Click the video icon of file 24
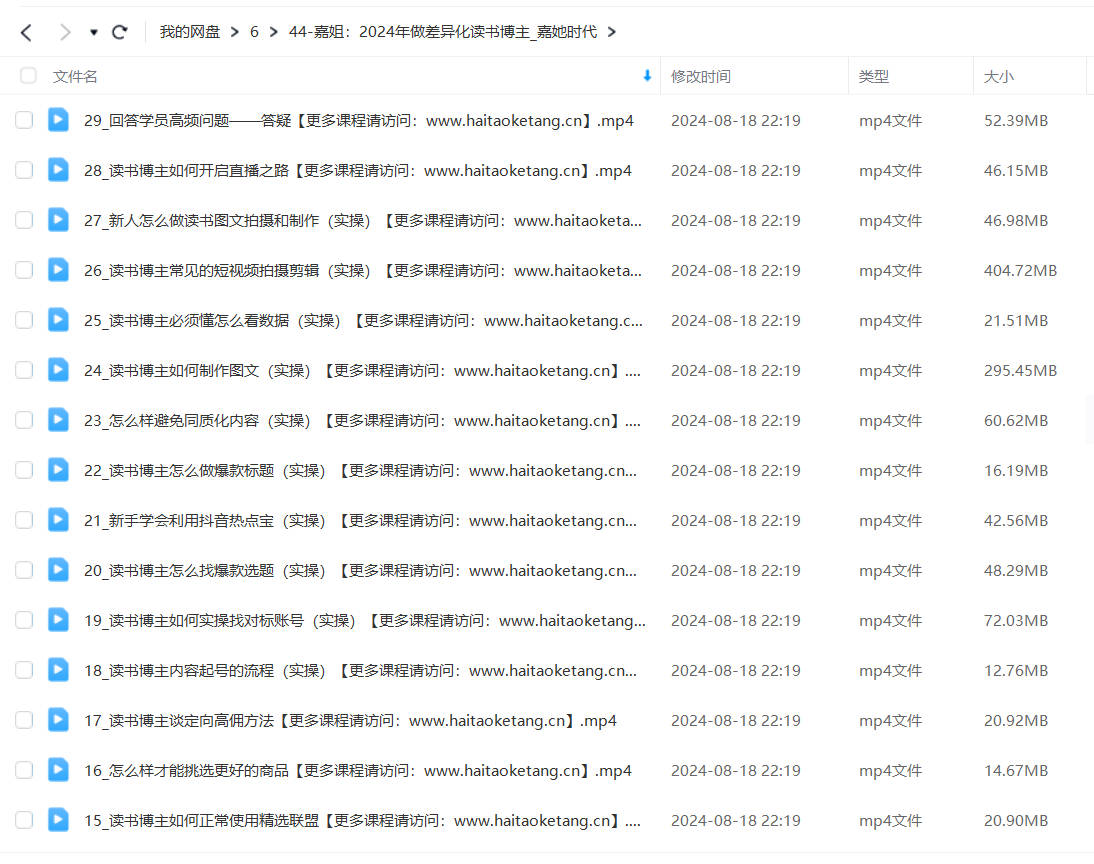Screen dimensions: 1094x864 (58, 369)
